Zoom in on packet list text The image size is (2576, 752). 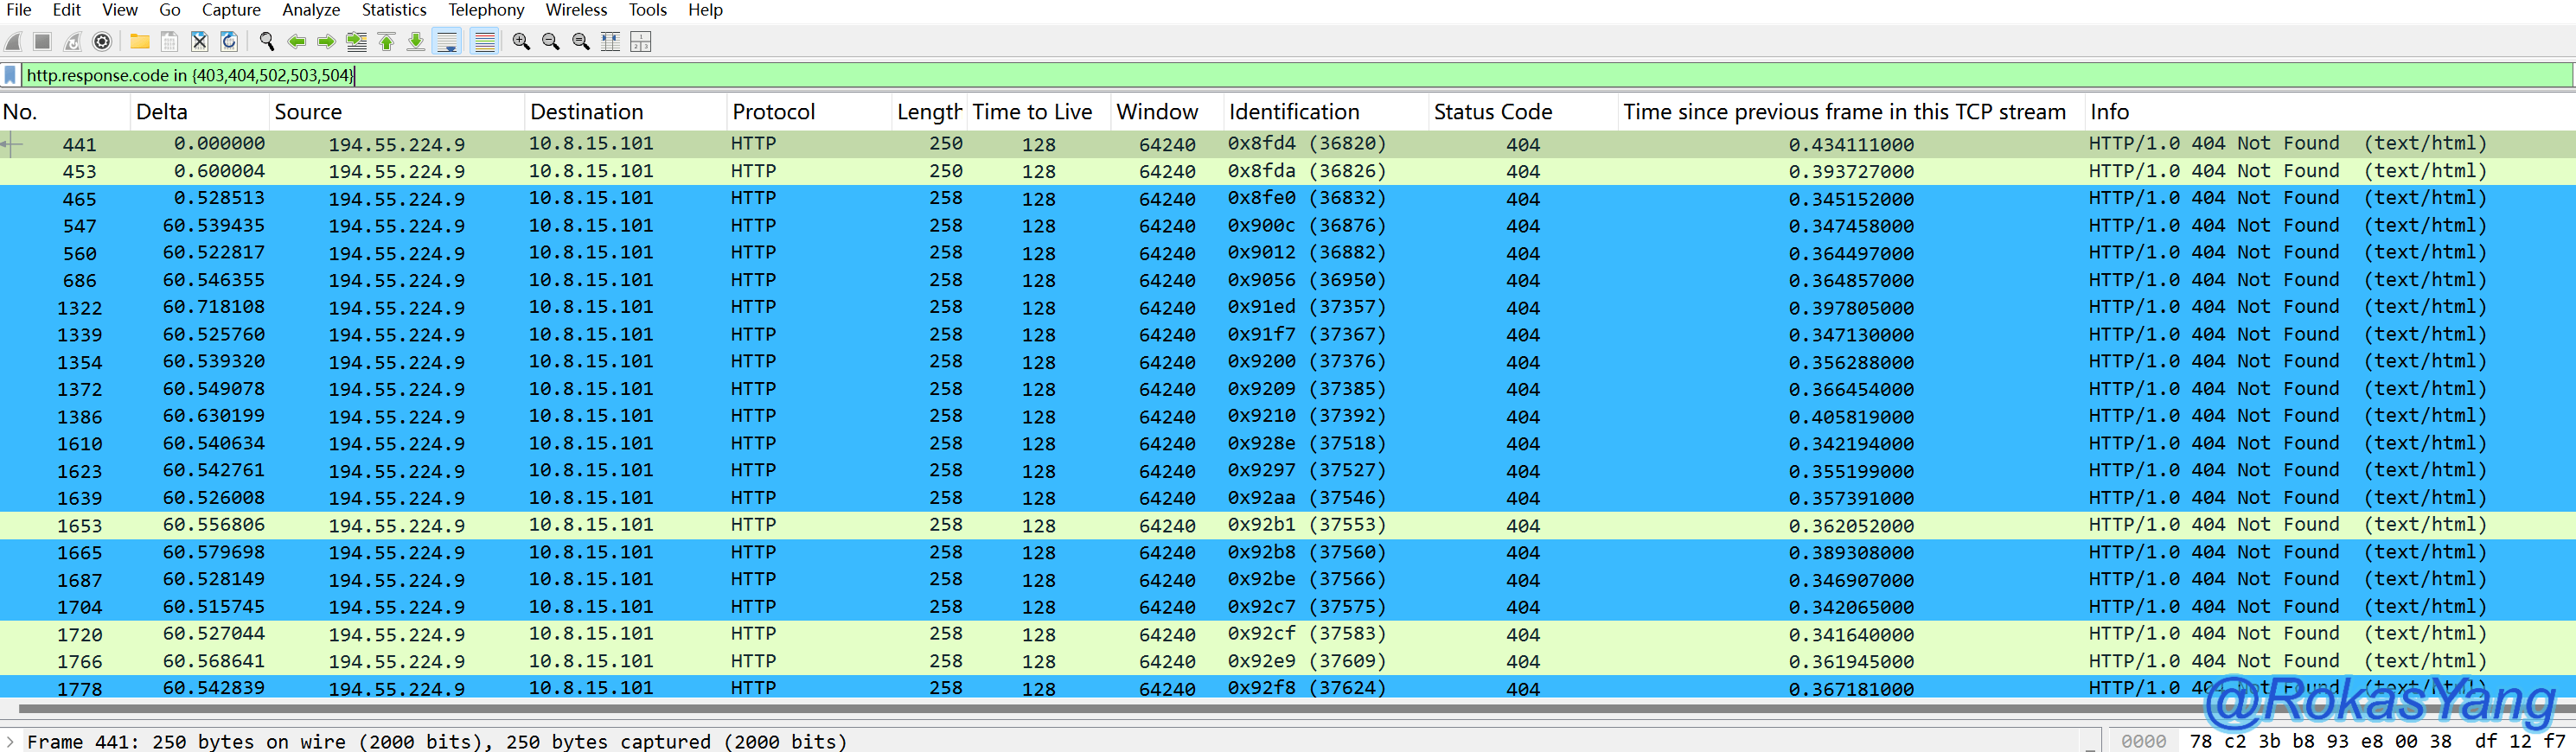click(521, 41)
